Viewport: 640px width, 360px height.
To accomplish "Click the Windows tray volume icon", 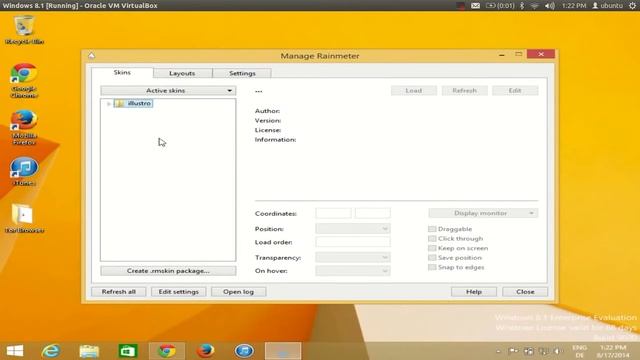I will [557, 351].
